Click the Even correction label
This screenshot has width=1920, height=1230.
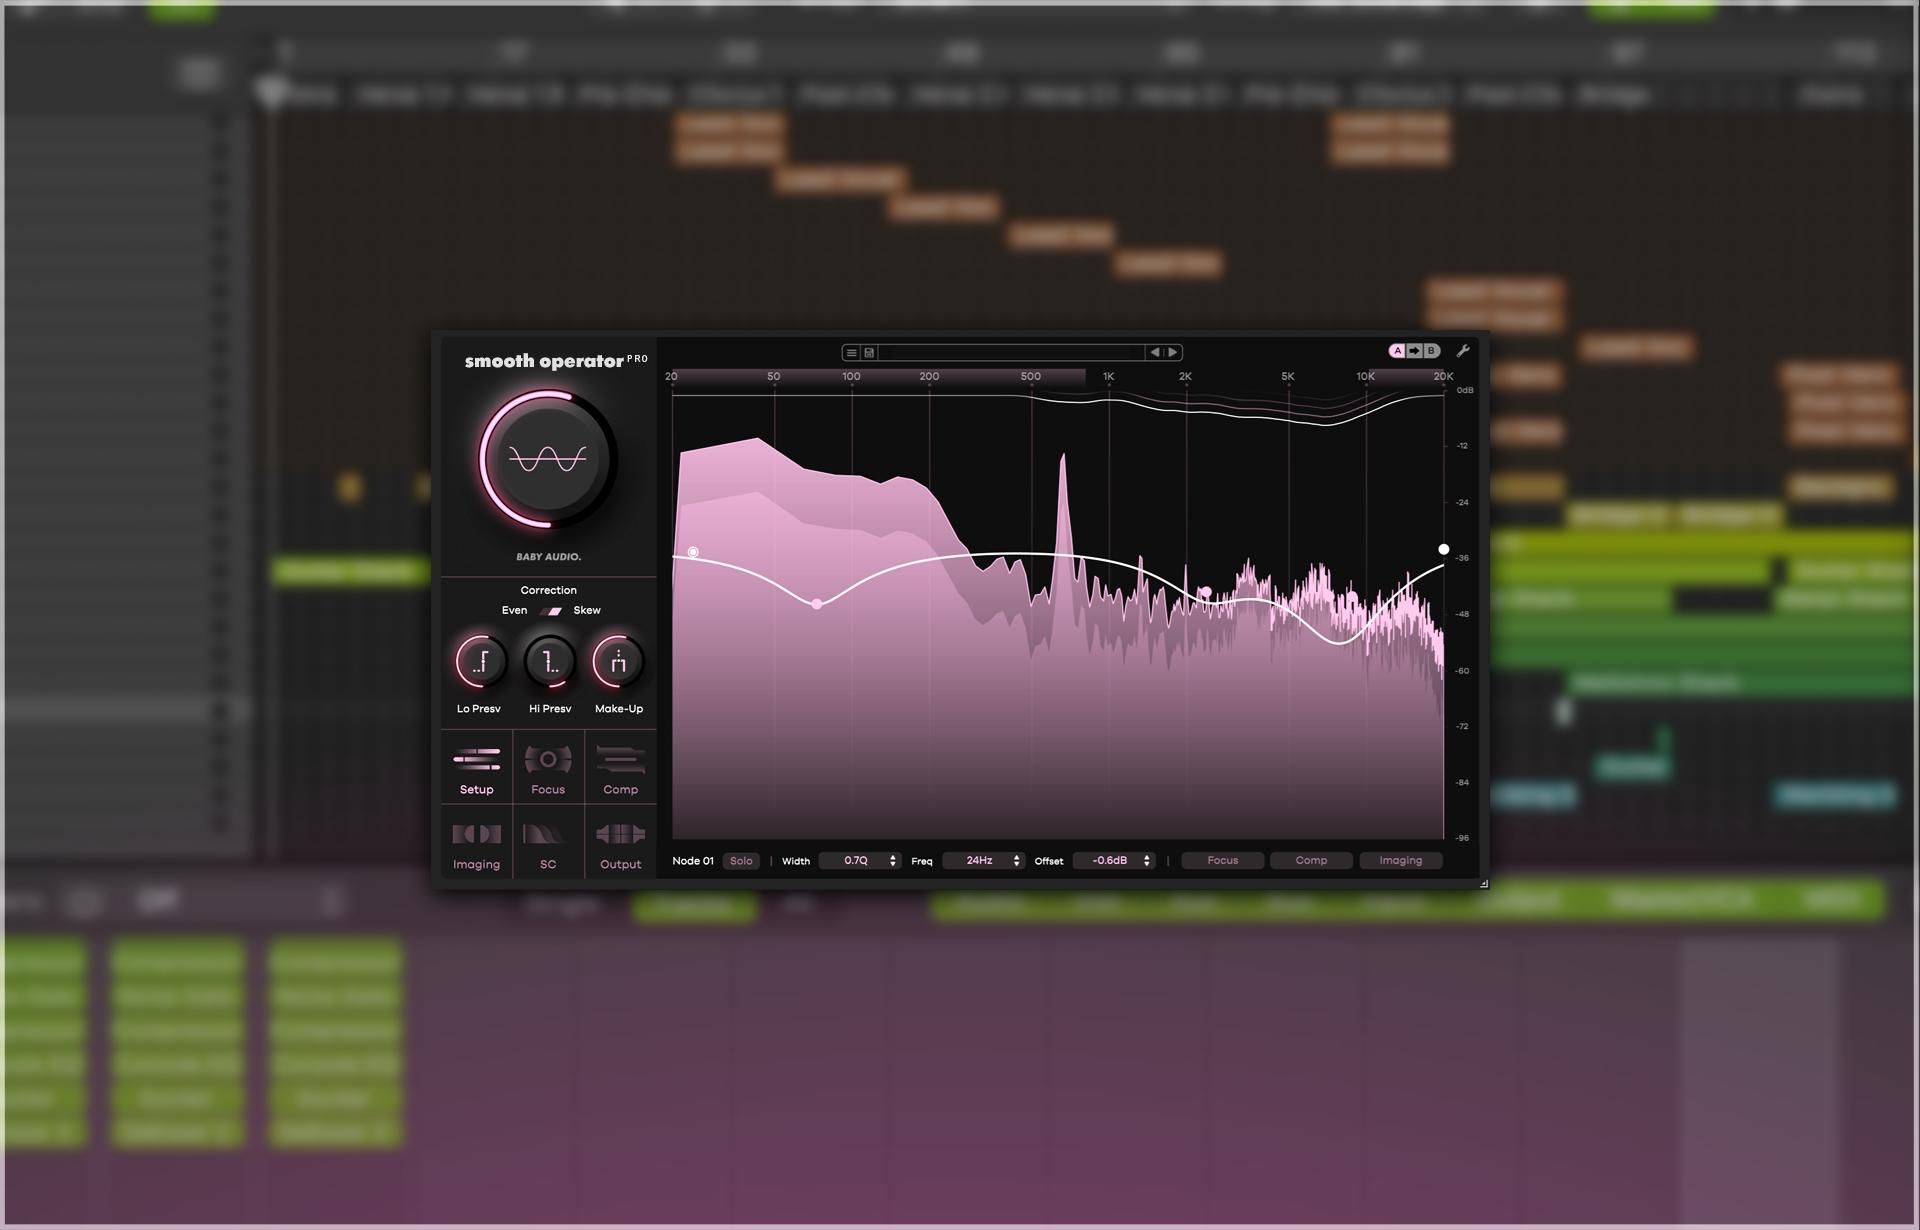(514, 610)
